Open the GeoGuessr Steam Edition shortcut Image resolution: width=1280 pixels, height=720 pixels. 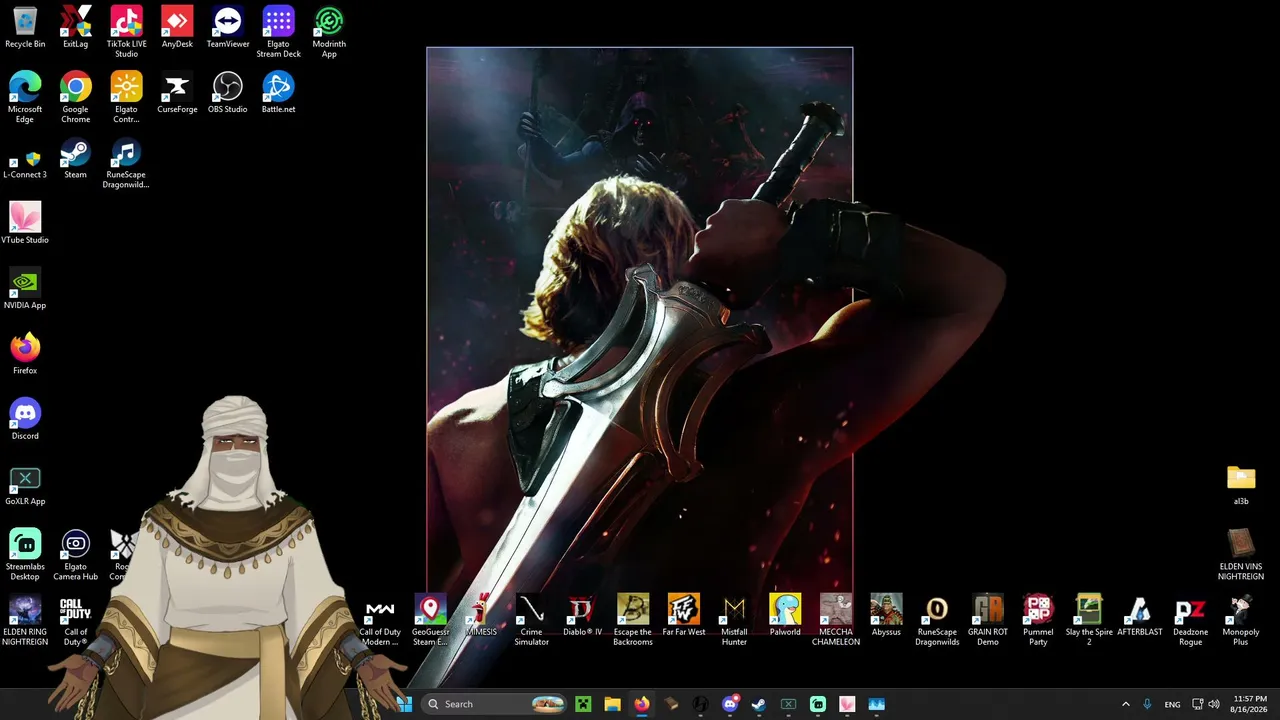click(x=430, y=620)
